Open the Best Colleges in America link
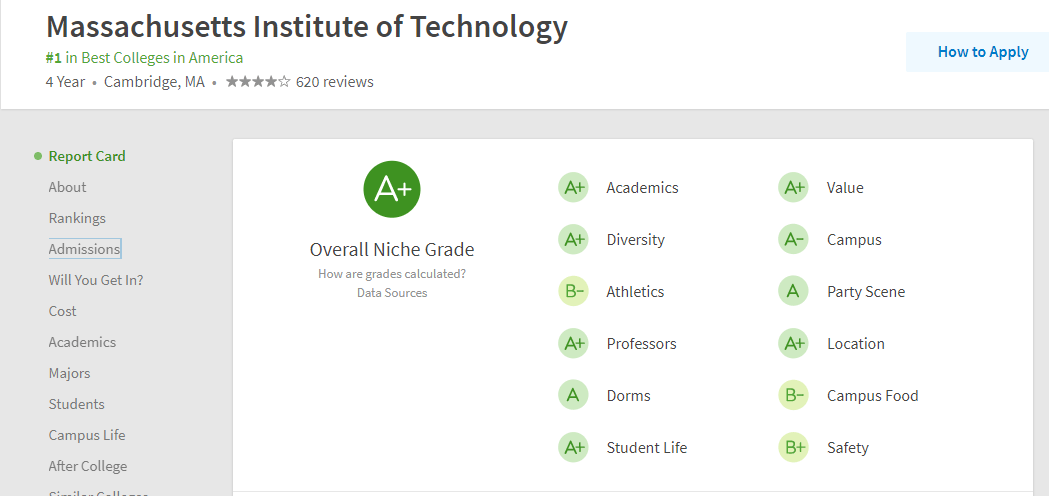 [x=162, y=58]
